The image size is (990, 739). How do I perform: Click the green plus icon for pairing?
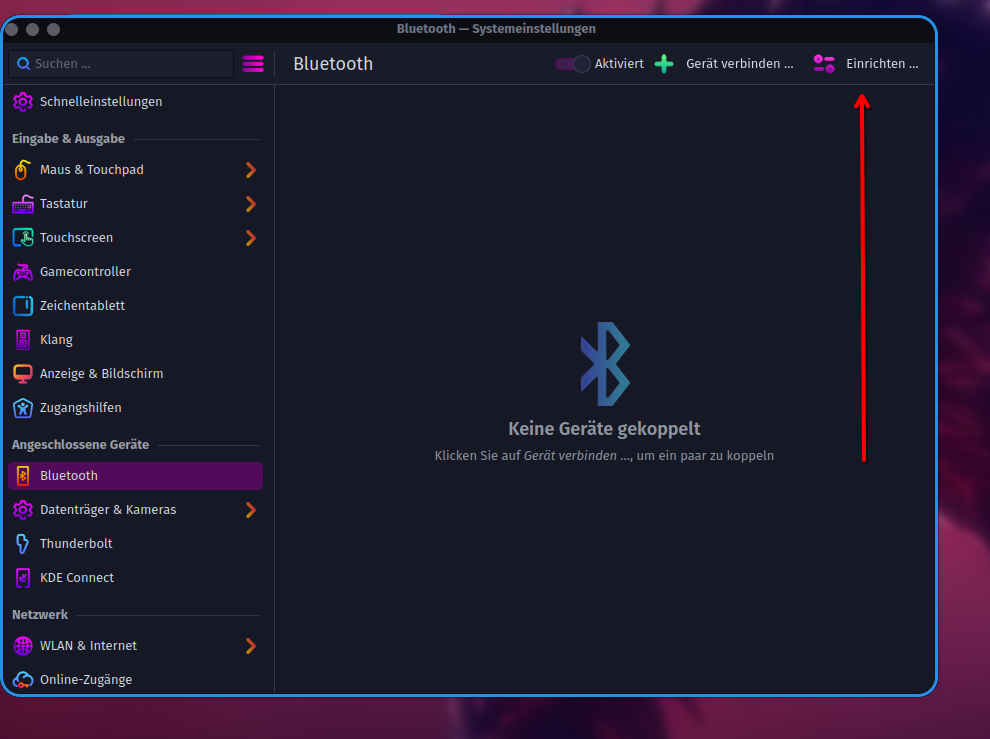(x=664, y=64)
